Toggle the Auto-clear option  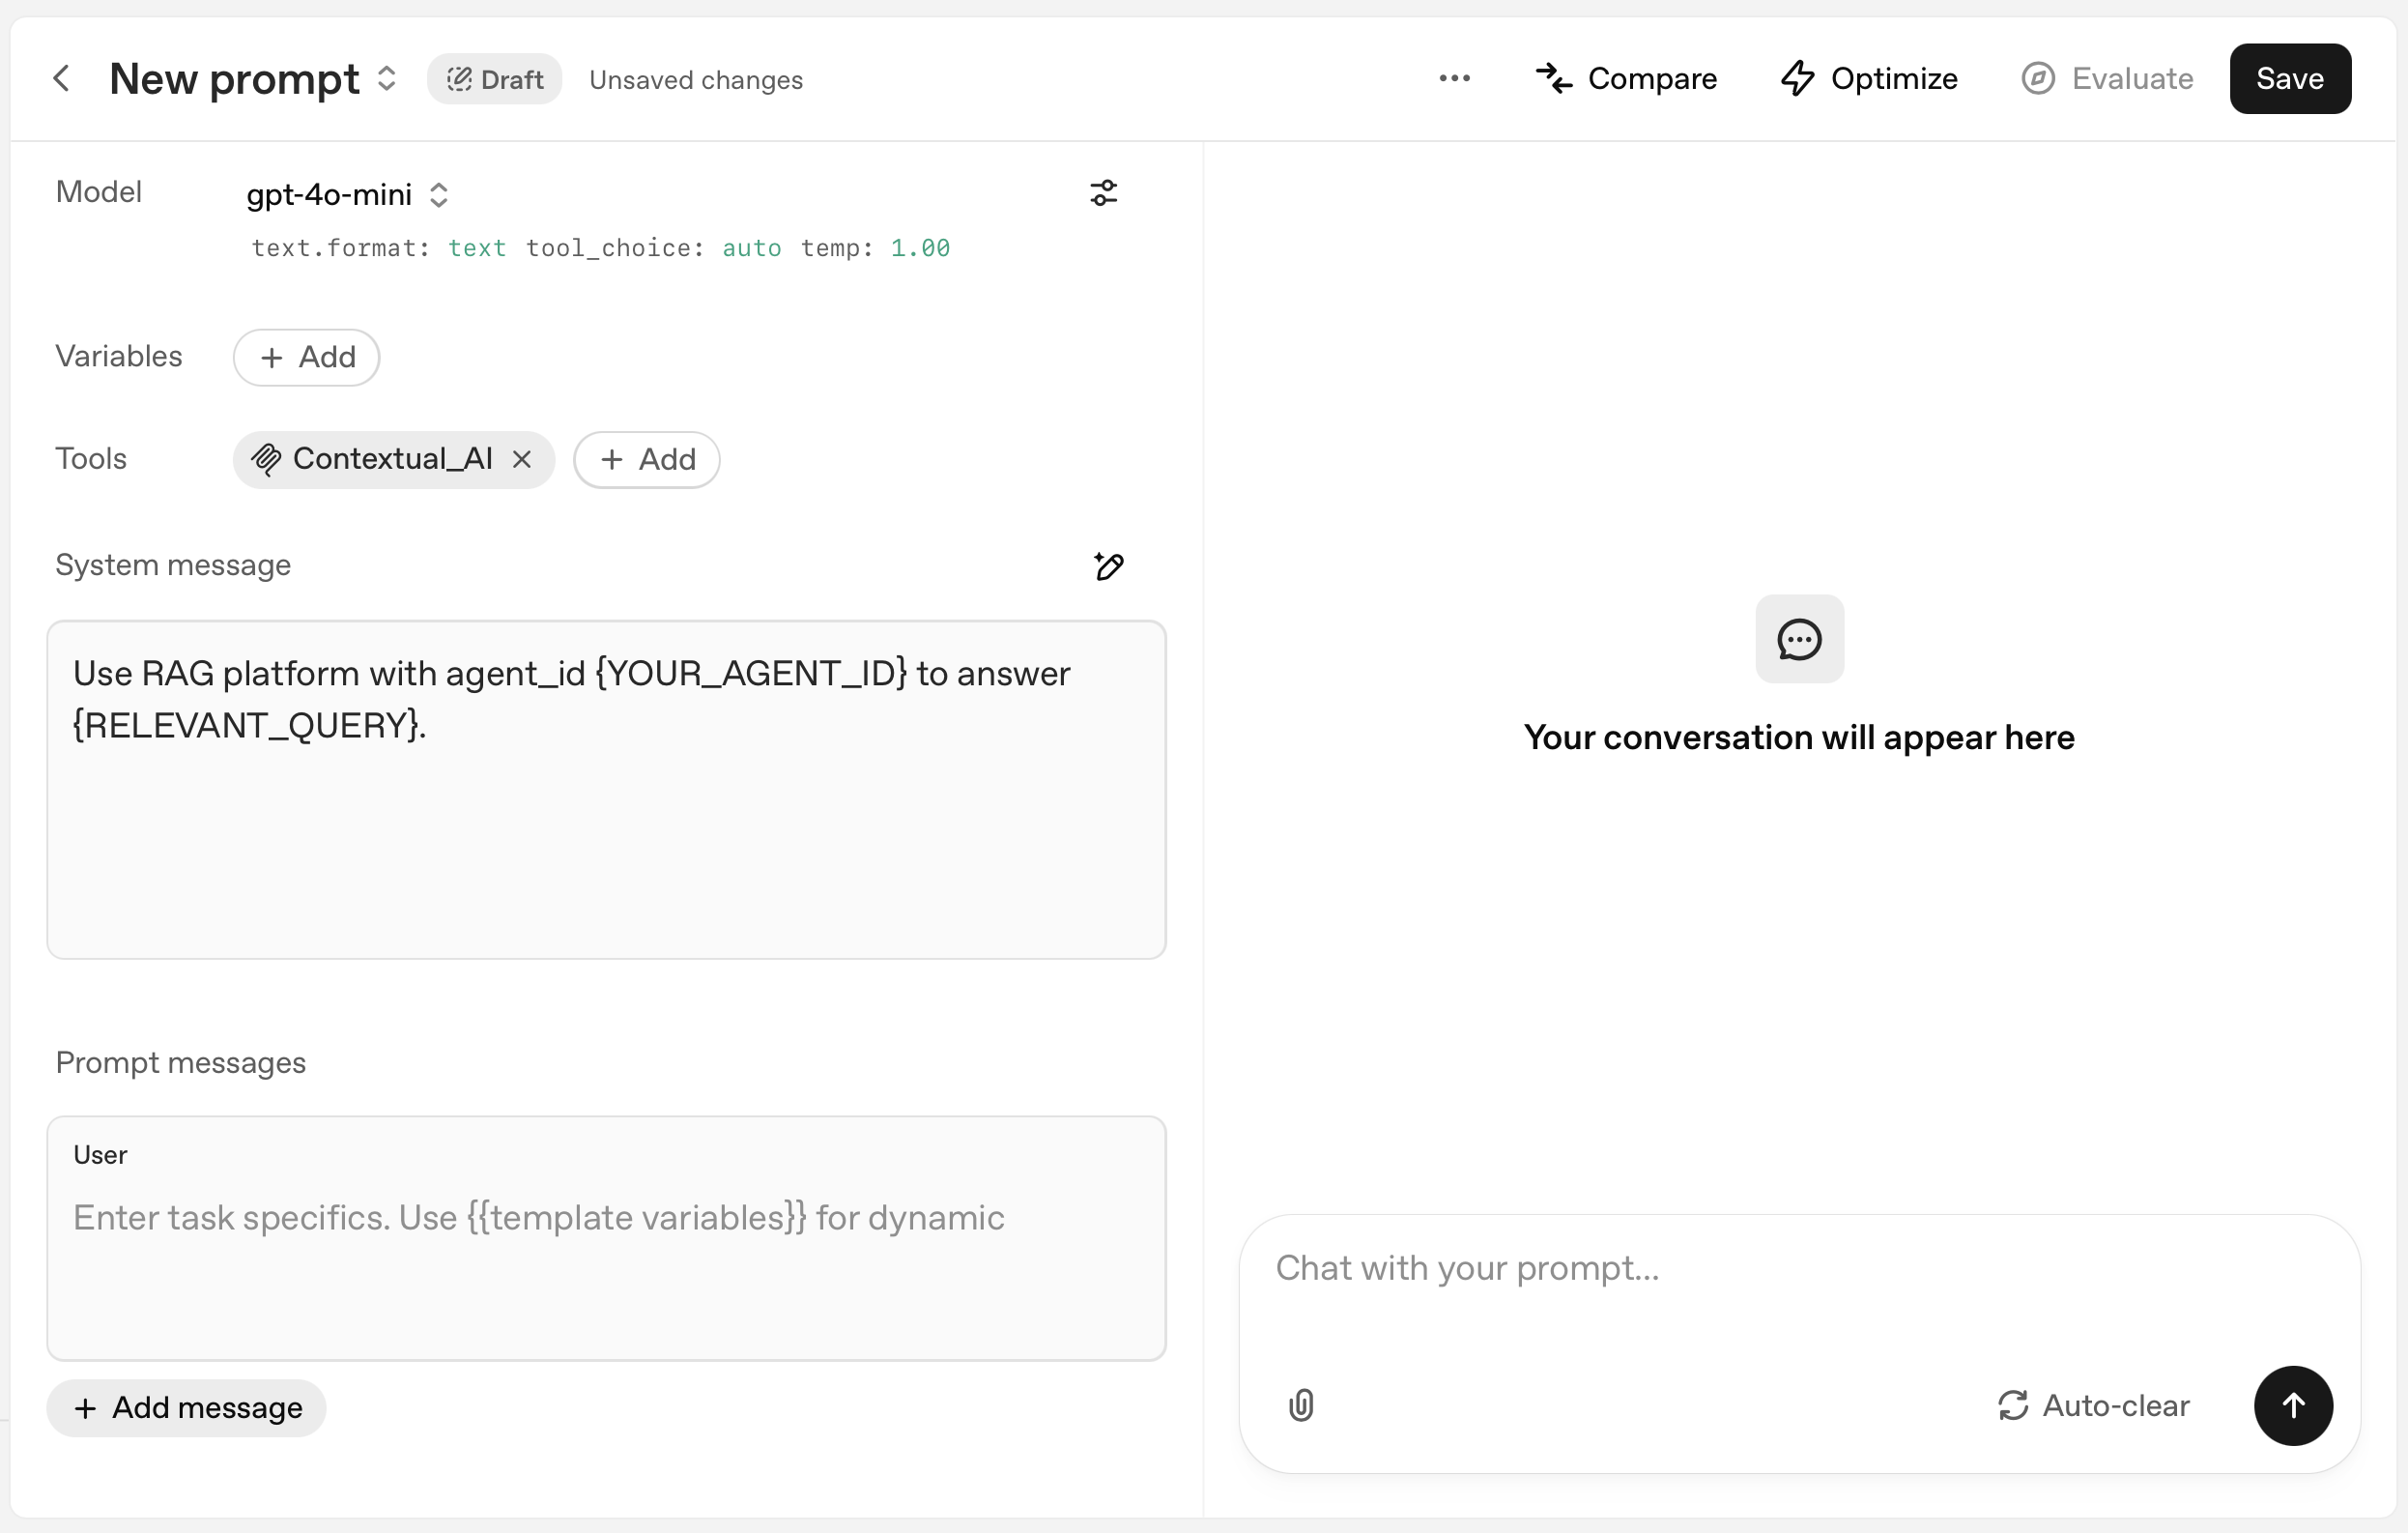click(2094, 1405)
